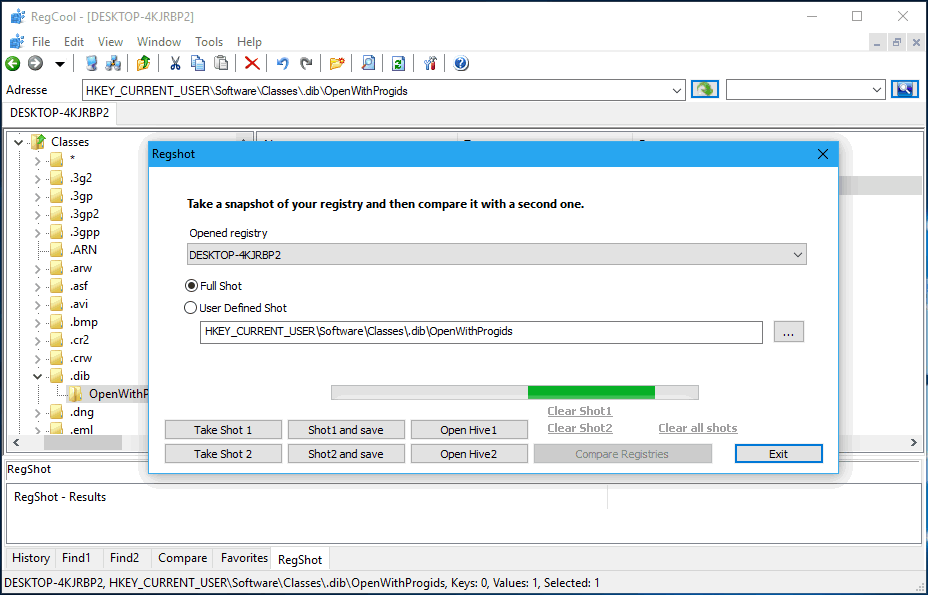Open the search combo box dropdown arrow
Screen dimensions: 928x595
pyautogui.click(x=877, y=91)
